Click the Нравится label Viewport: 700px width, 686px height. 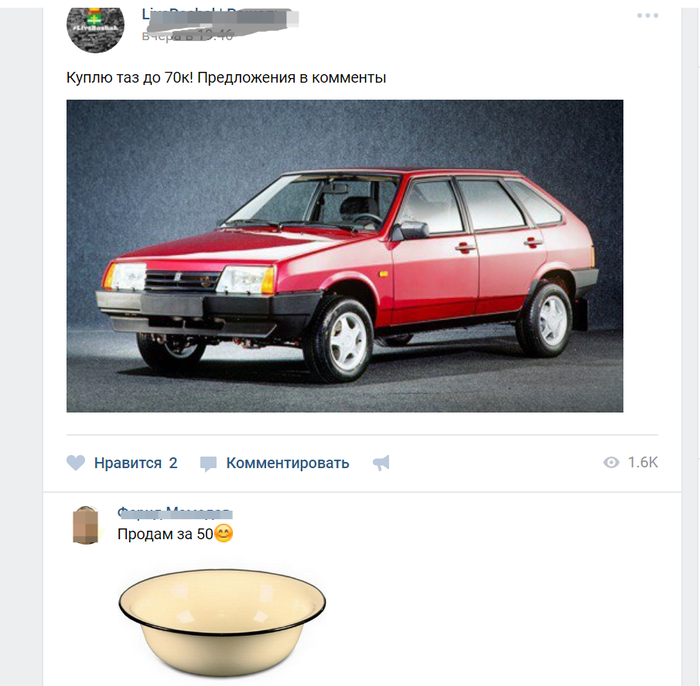[128, 463]
